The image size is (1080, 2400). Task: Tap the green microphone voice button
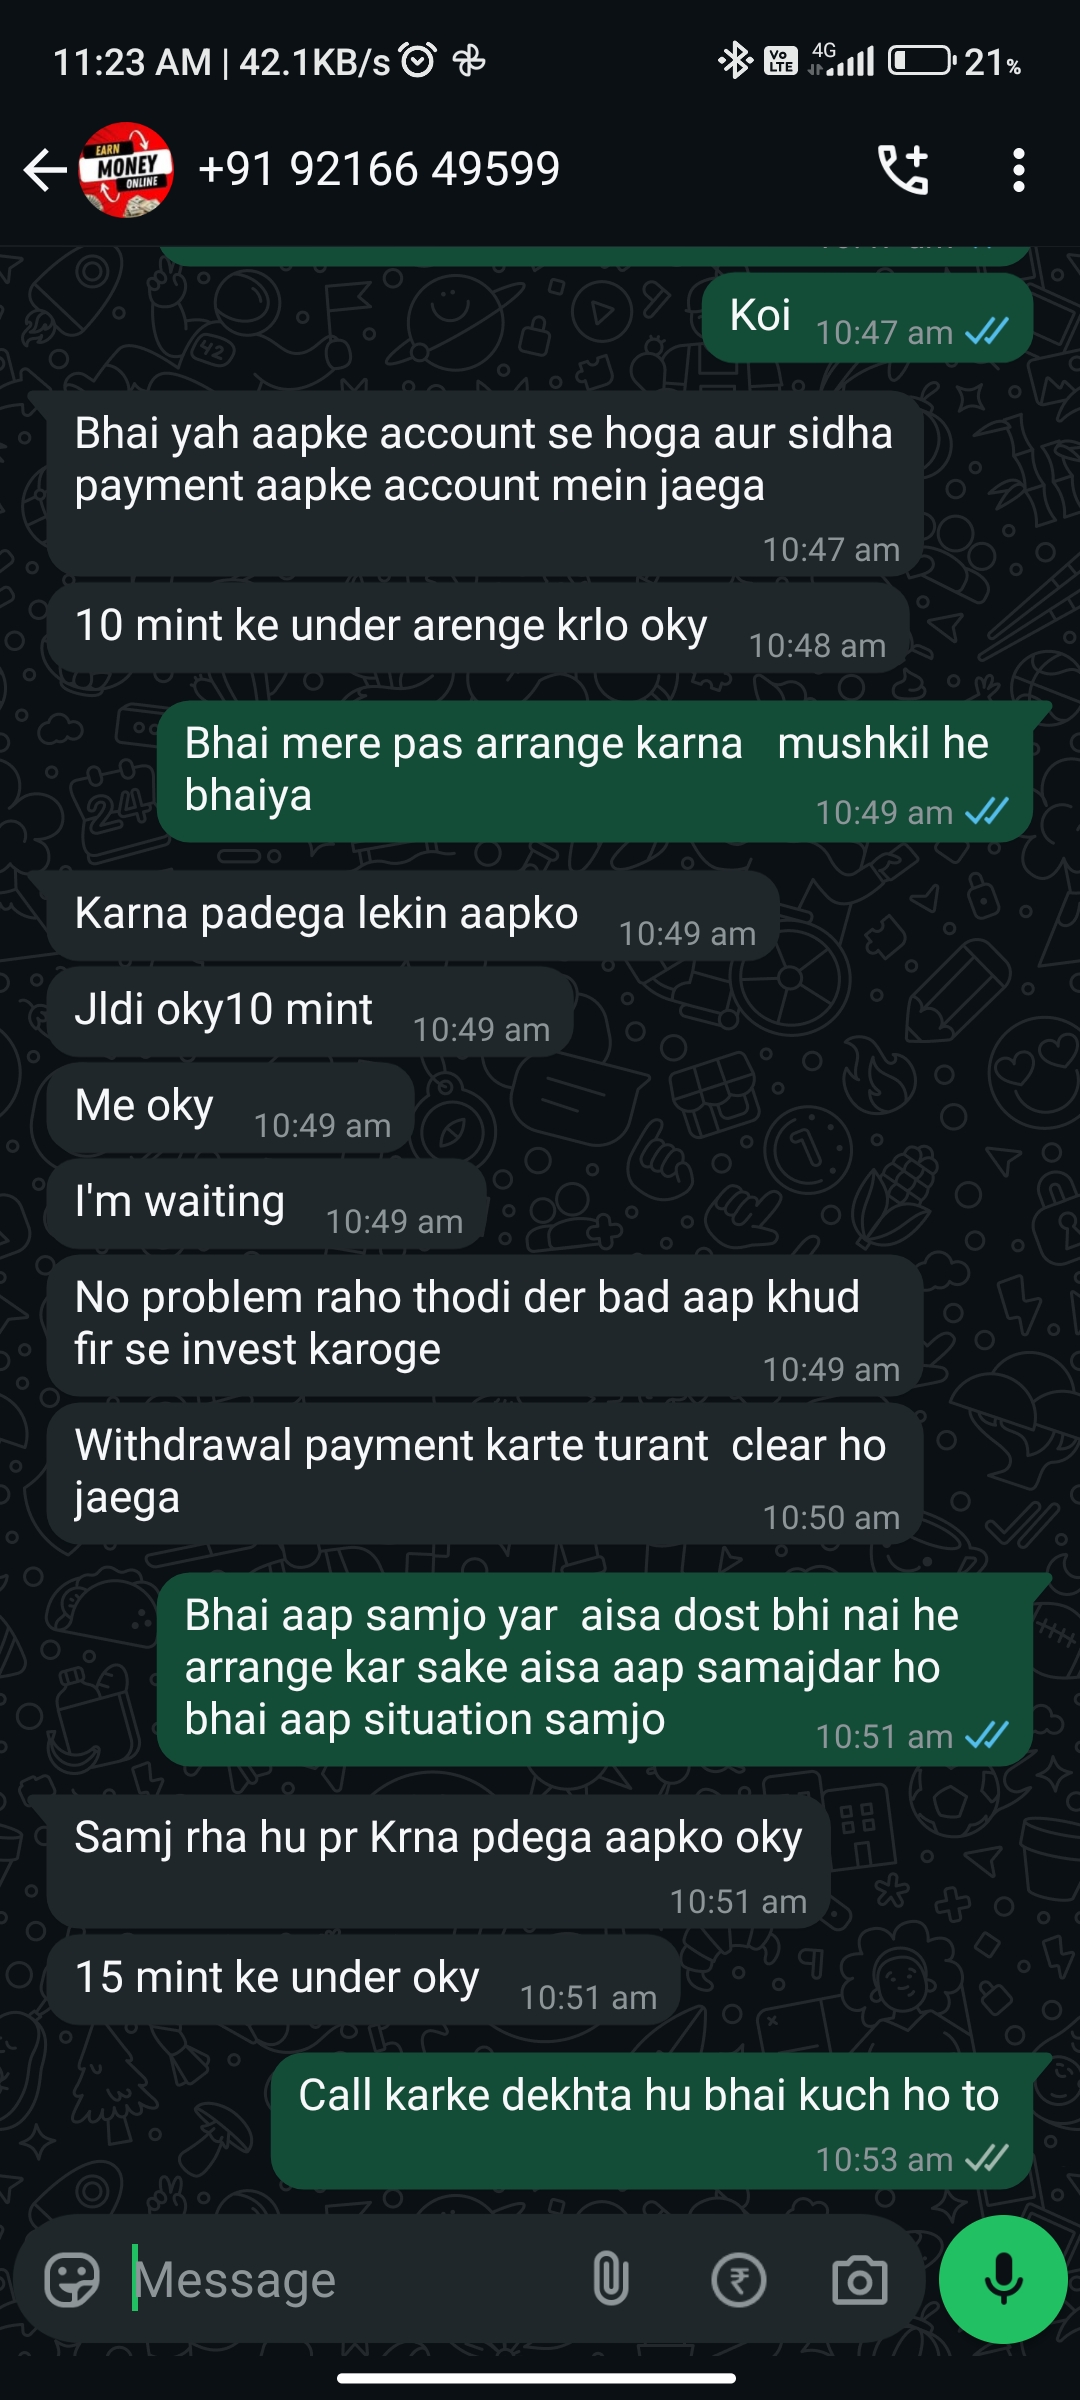pyautogui.click(x=1003, y=2279)
